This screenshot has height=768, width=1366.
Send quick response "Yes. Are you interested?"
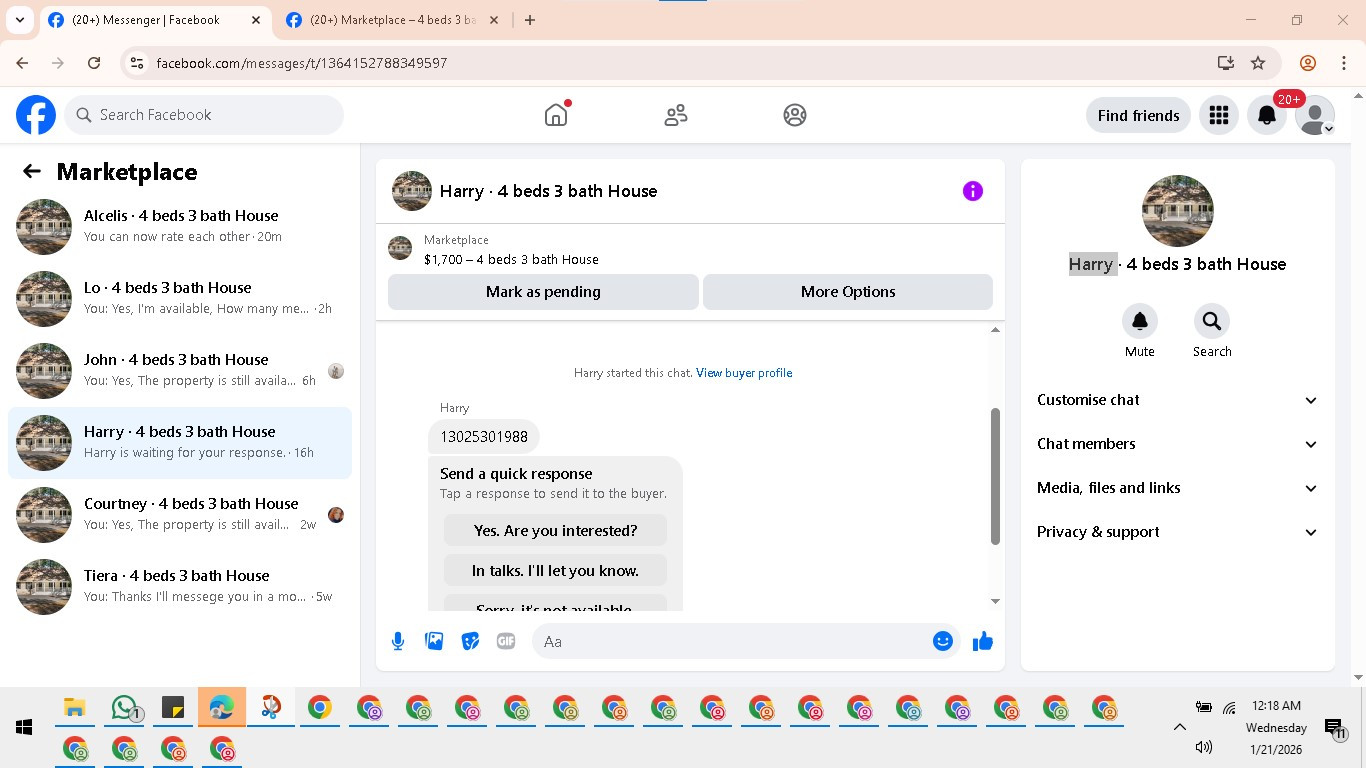coord(555,530)
